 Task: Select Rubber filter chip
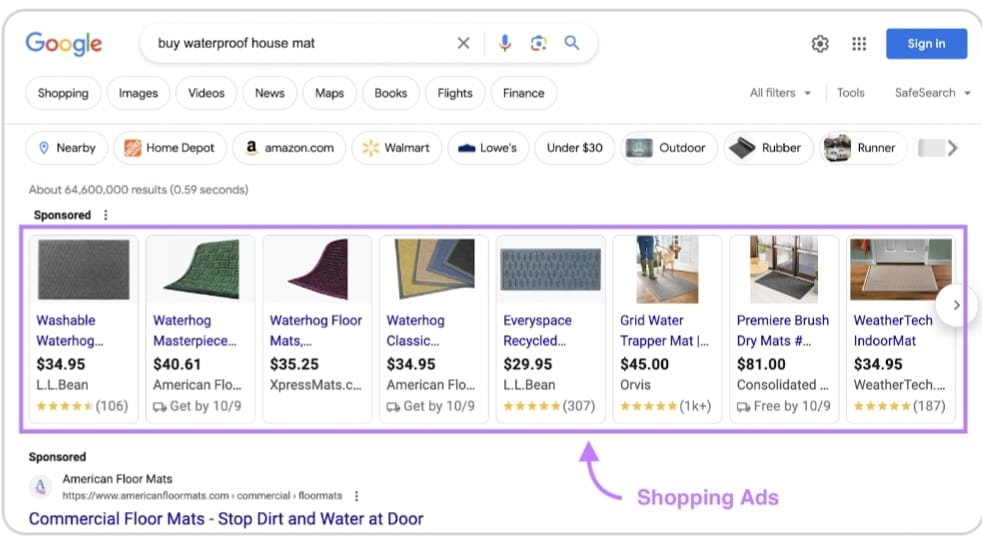768,148
